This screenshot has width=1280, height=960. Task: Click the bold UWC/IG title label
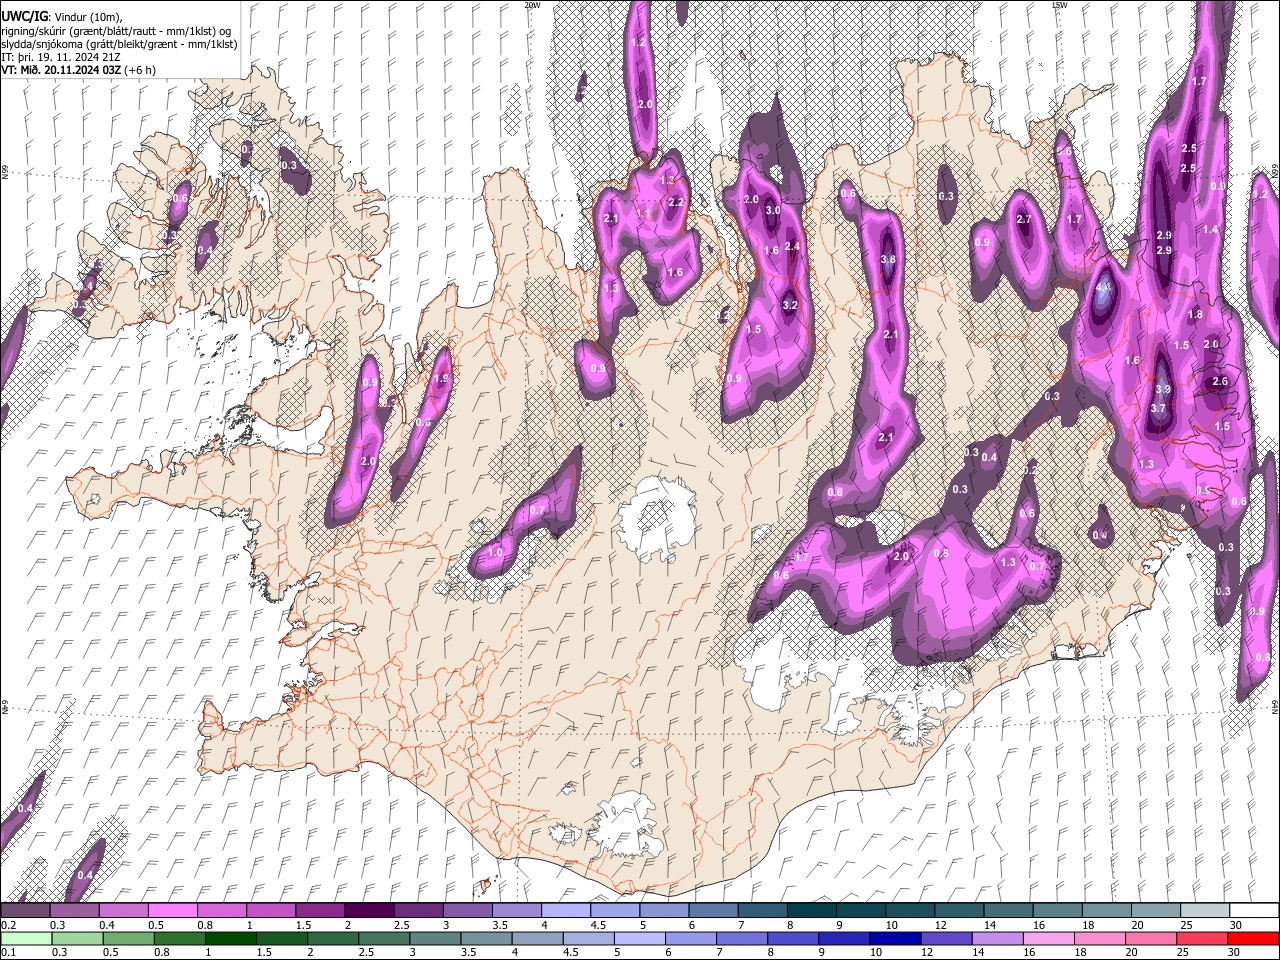click(24, 17)
